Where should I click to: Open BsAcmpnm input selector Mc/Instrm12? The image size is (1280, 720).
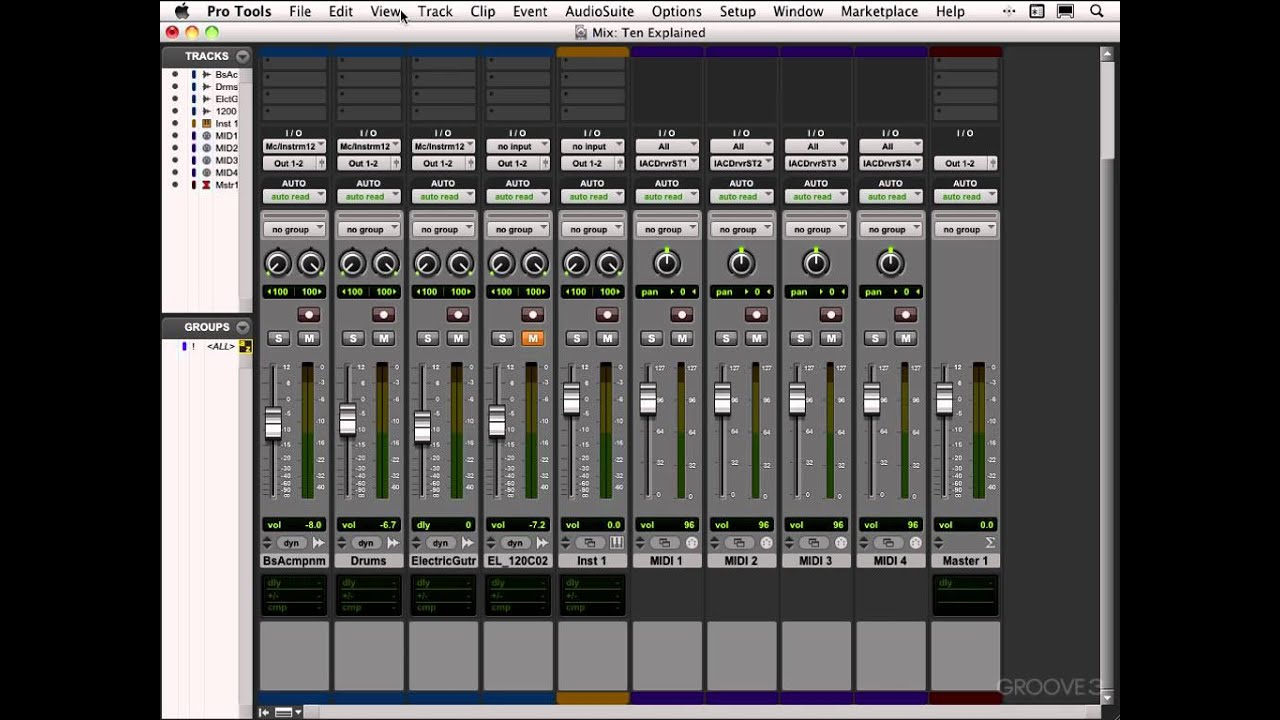pyautogui.click(x=294, y=146)
